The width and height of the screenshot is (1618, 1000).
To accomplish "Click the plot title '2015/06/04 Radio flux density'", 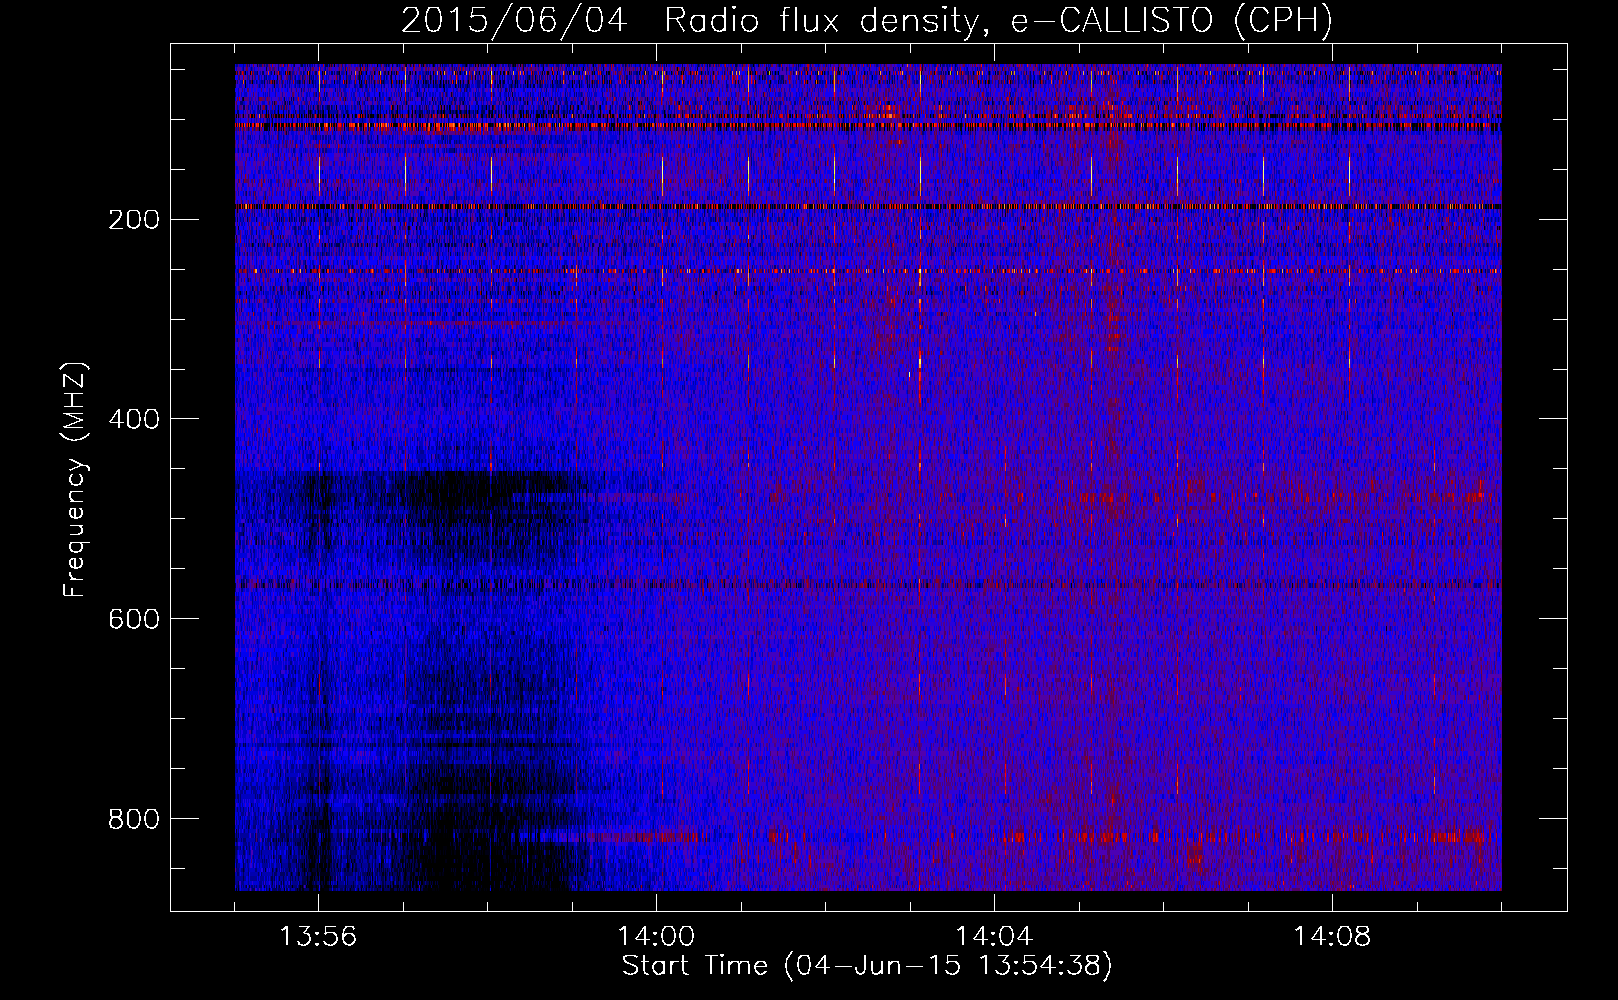I will click(866, 21).
